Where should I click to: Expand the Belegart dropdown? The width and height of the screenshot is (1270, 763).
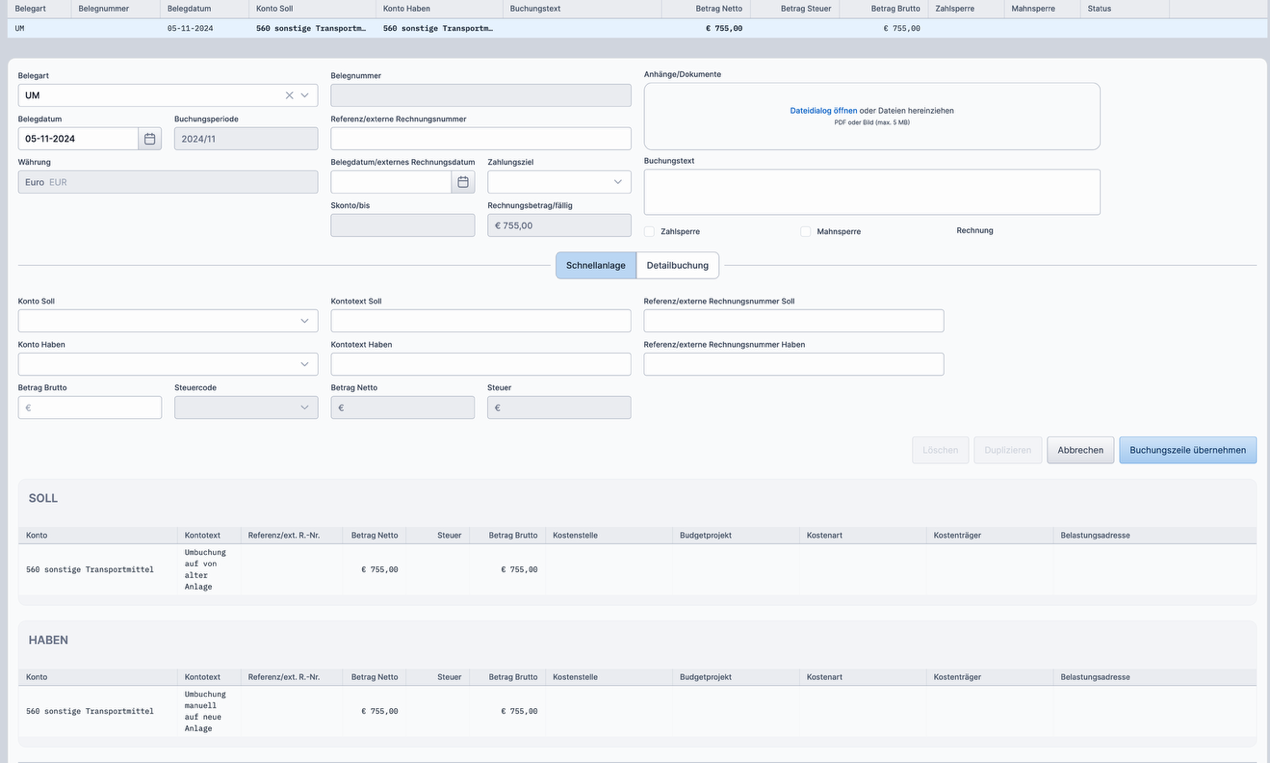(x=305, y=96)
